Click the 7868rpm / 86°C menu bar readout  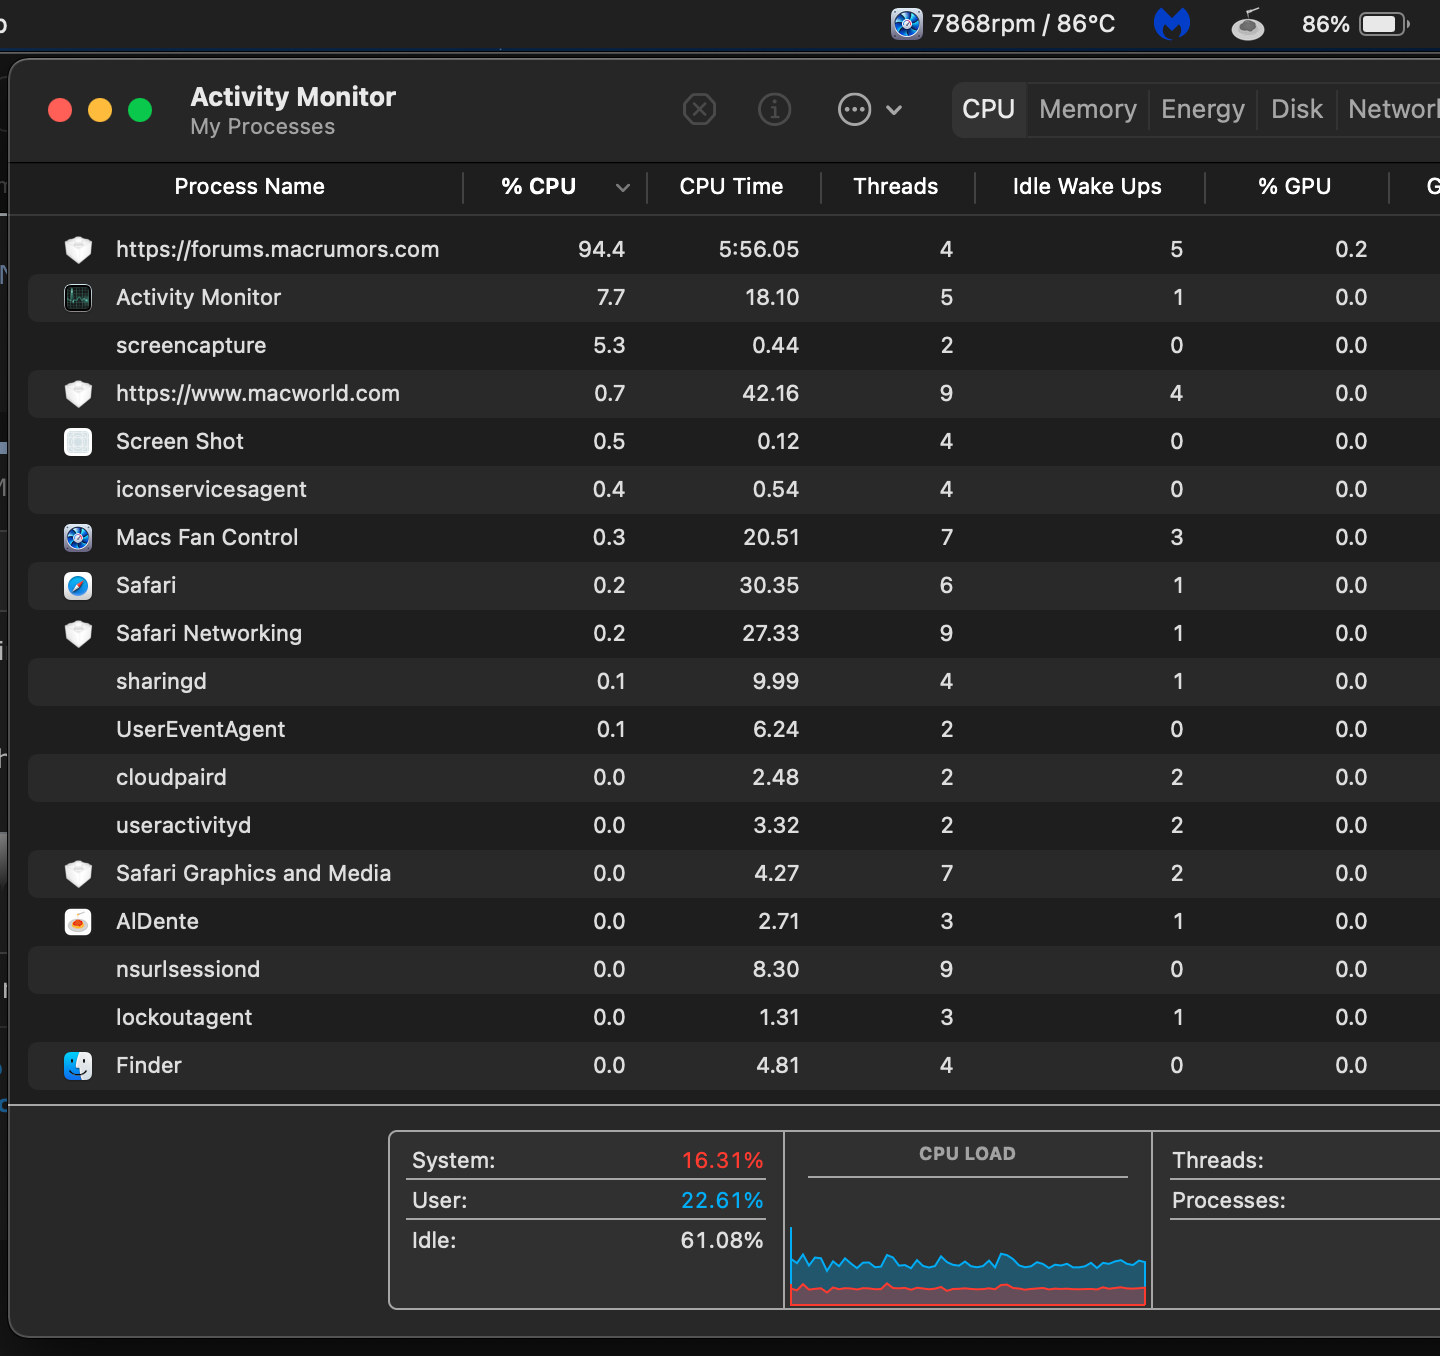coord(1023,23)
